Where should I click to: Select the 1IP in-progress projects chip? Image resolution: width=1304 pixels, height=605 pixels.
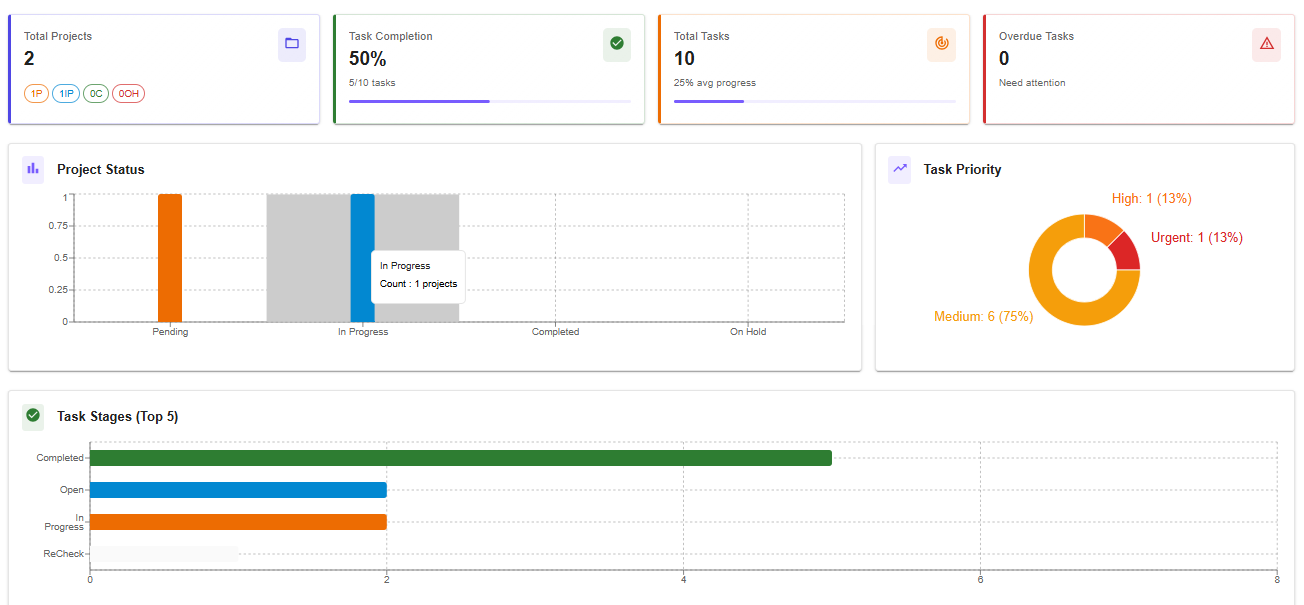tap(66, 94)
